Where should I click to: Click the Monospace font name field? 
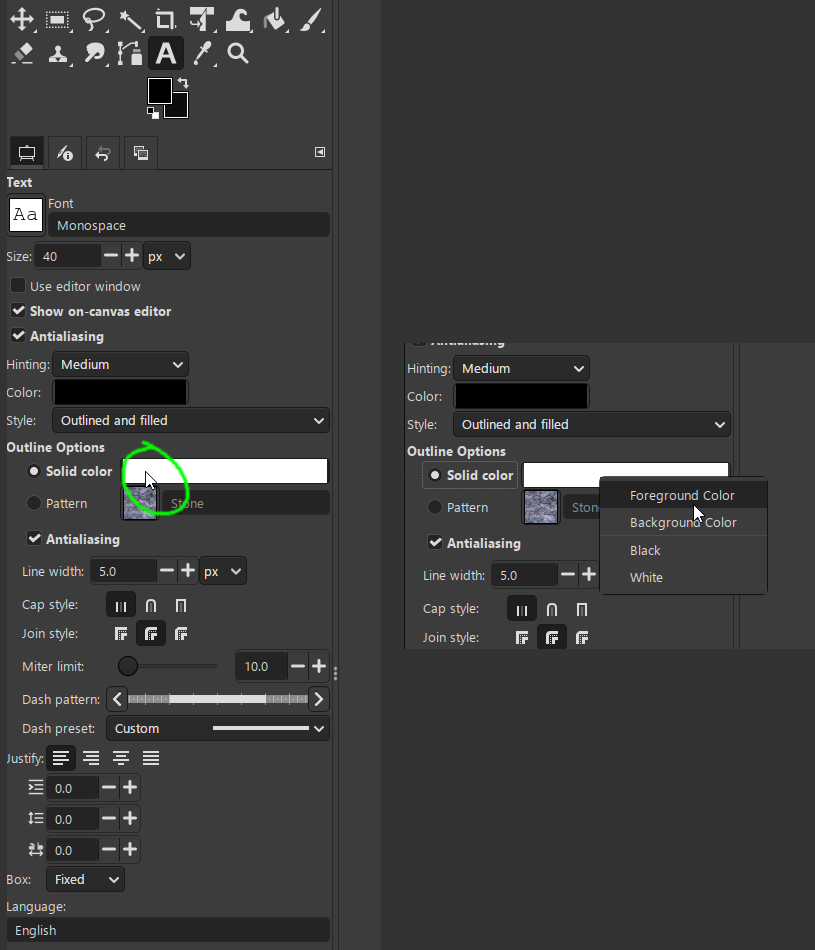(188, 225)
